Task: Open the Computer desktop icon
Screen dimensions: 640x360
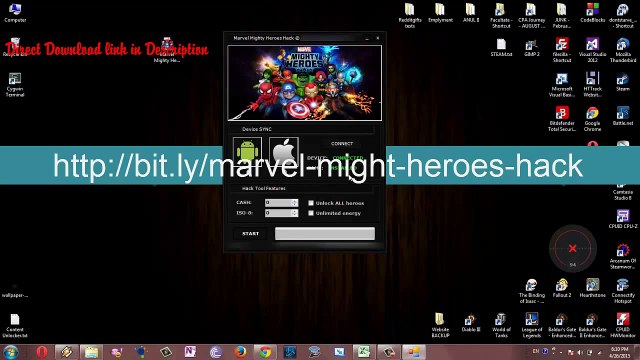Action: pos(15,12)
